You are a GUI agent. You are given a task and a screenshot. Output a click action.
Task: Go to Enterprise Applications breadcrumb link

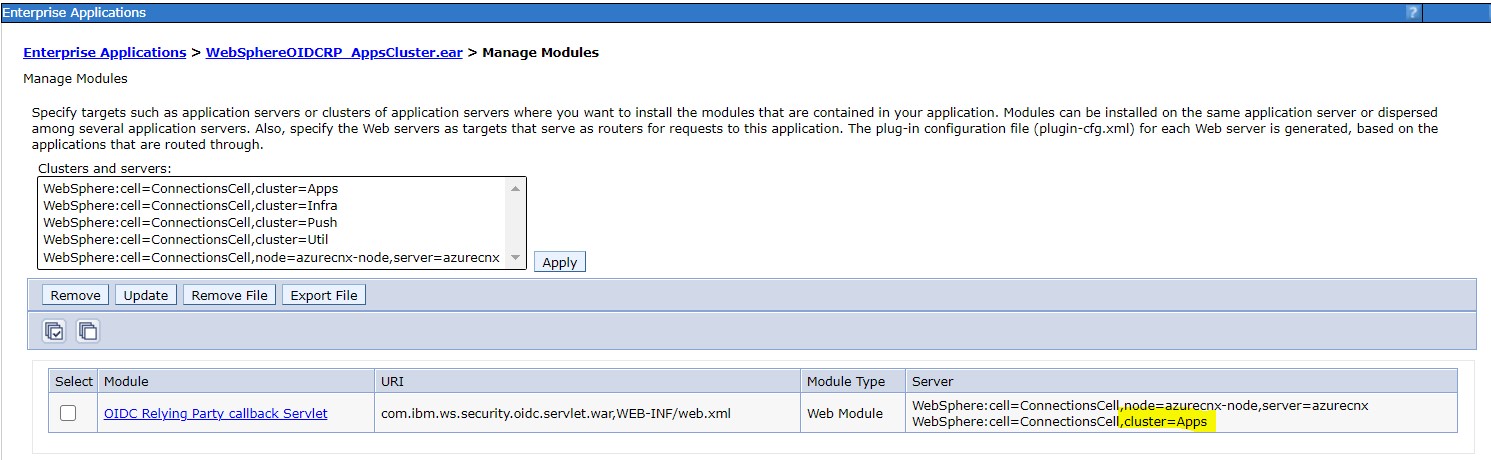[104, 52]
